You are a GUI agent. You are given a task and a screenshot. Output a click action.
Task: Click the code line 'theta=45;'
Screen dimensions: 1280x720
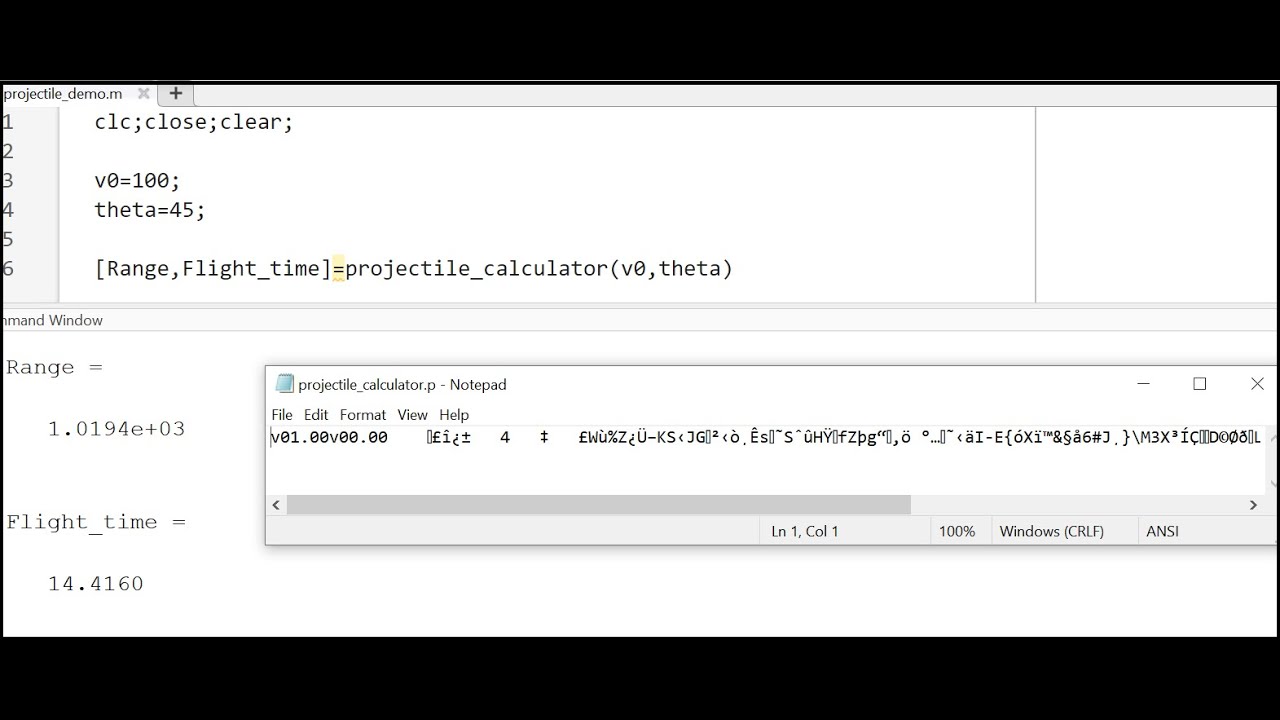(x=150, y=210)
